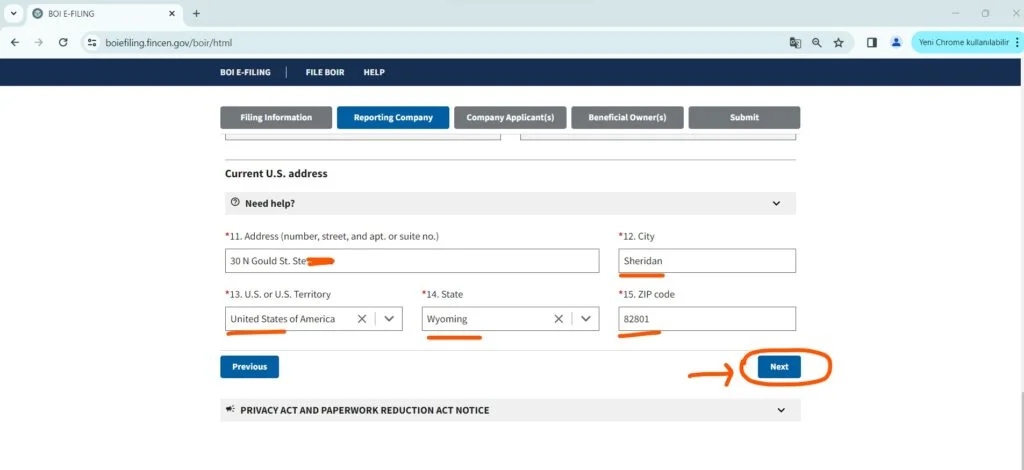
Task: Expand Privacy Act and Paperwork Reduction notice
Action: (780, 410)
